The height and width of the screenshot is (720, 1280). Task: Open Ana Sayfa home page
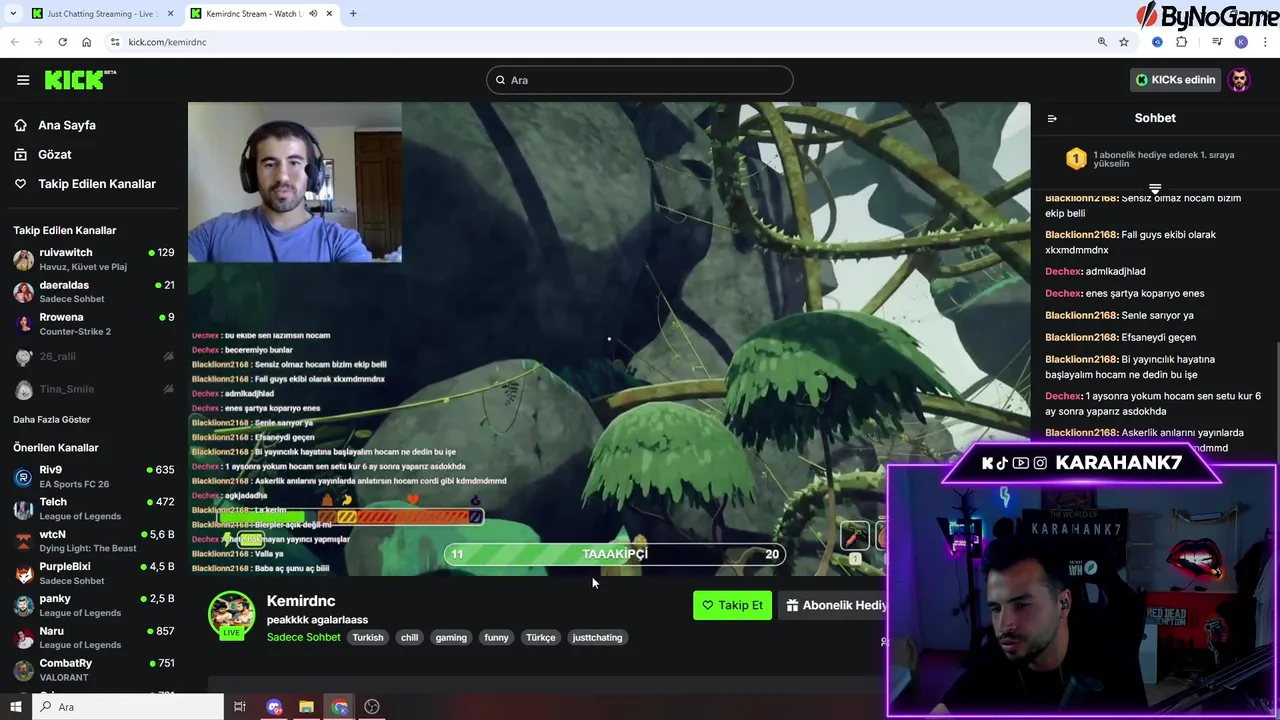(56, 125)
